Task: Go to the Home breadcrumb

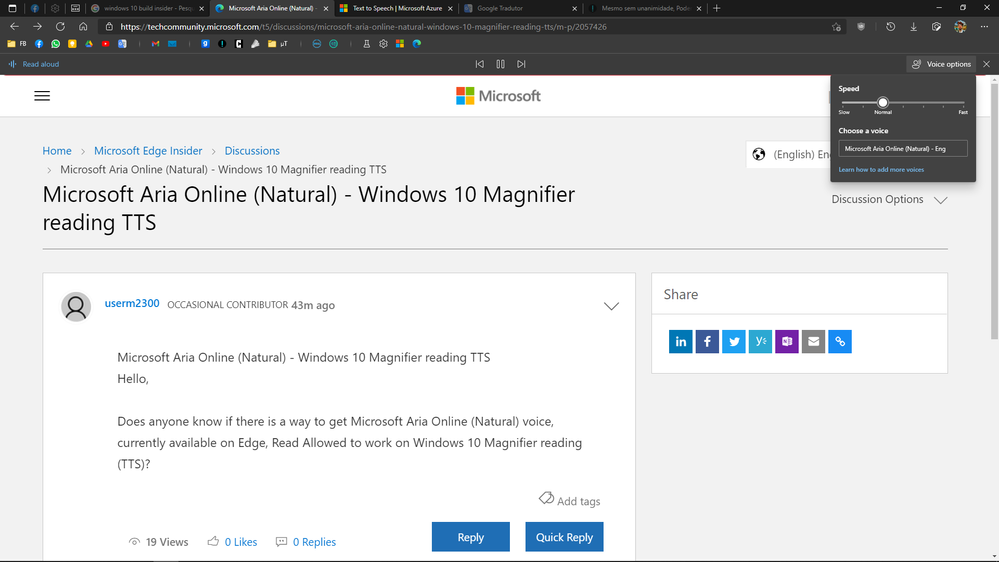Action: [57, 151]
